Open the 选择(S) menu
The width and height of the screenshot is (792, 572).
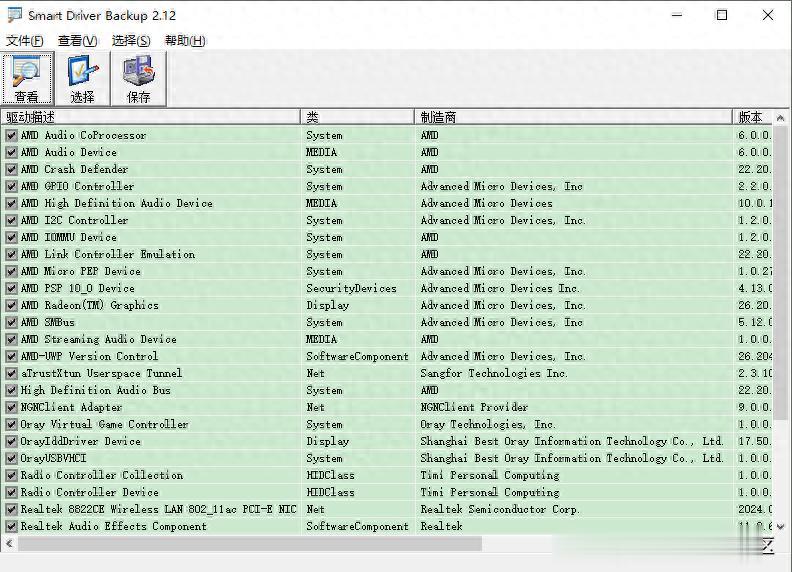(131, 40)
